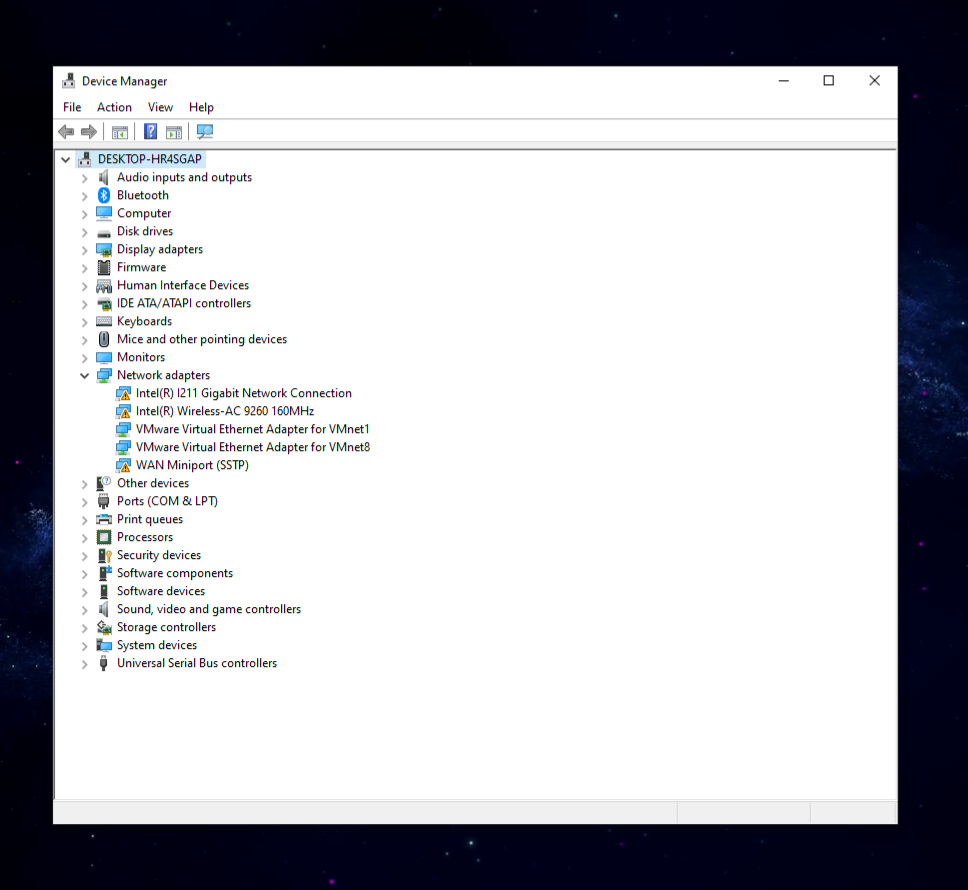Expand the IDE ATA/ATAPI controllers chevron

[85, 304]
